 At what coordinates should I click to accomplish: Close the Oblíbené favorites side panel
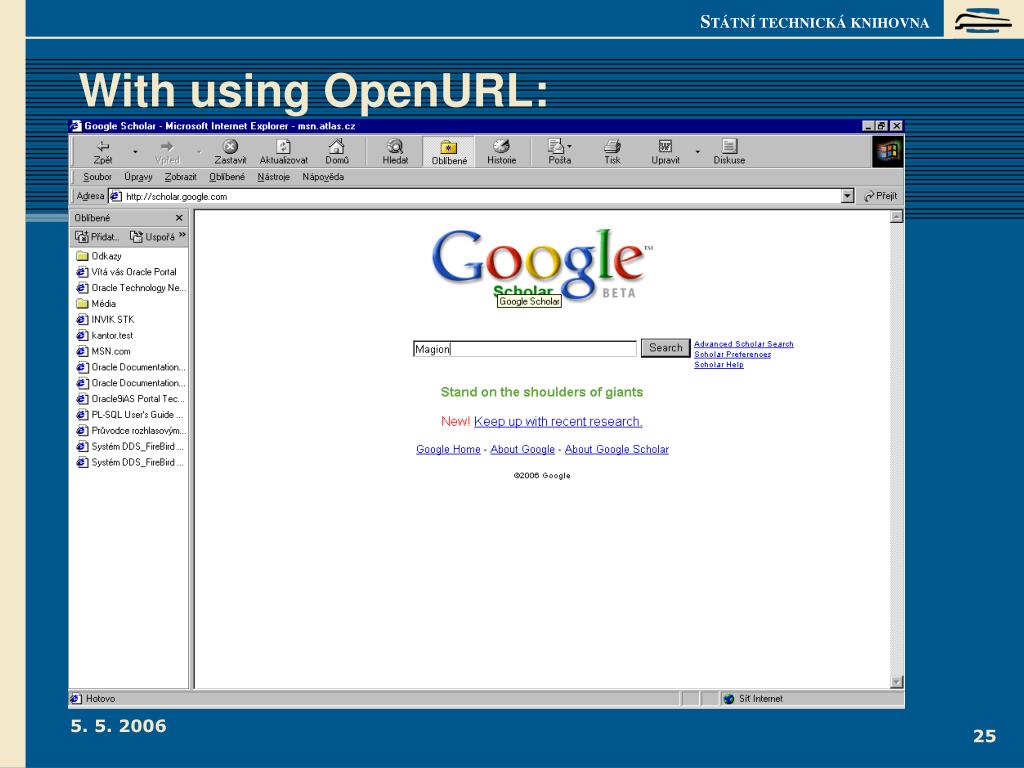179,218
